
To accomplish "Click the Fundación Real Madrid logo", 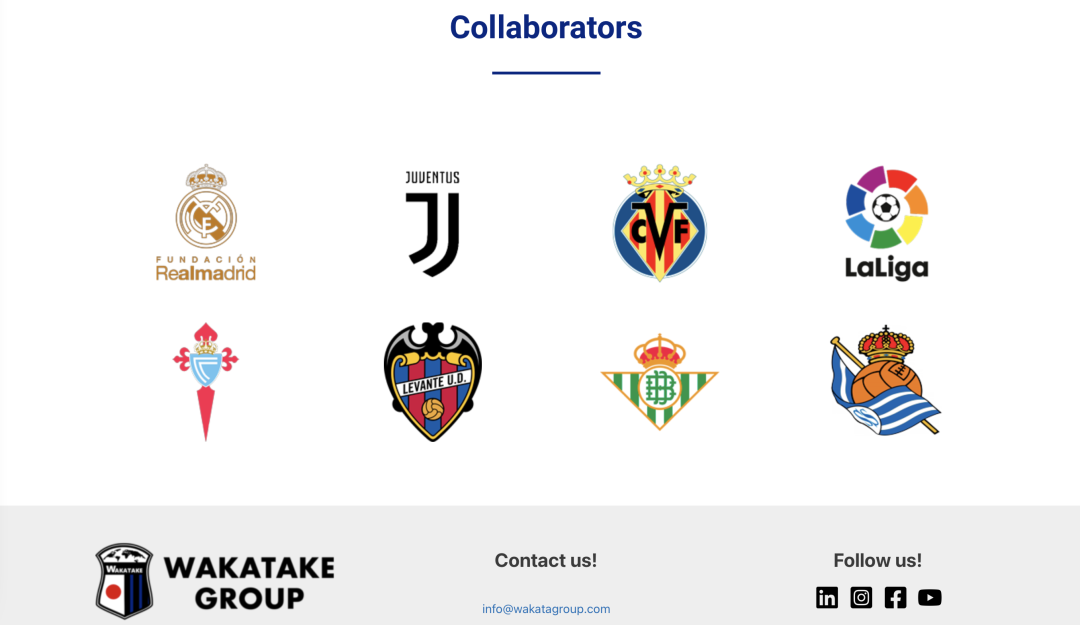I will [x=206, y=223].
